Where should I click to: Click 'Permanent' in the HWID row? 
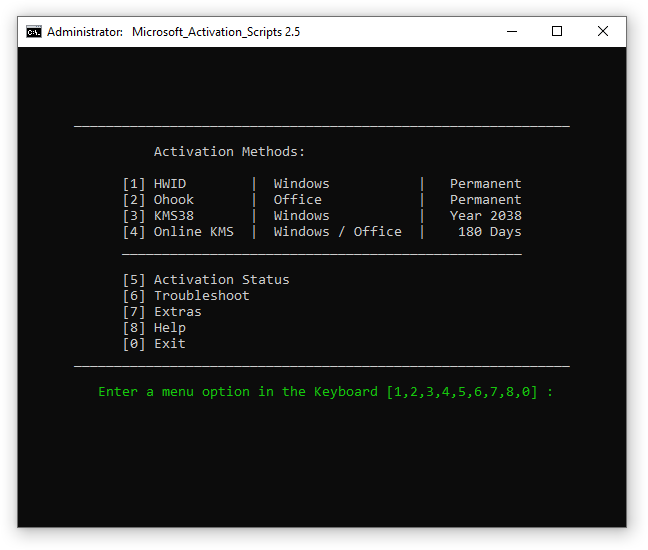coord(485,184)
